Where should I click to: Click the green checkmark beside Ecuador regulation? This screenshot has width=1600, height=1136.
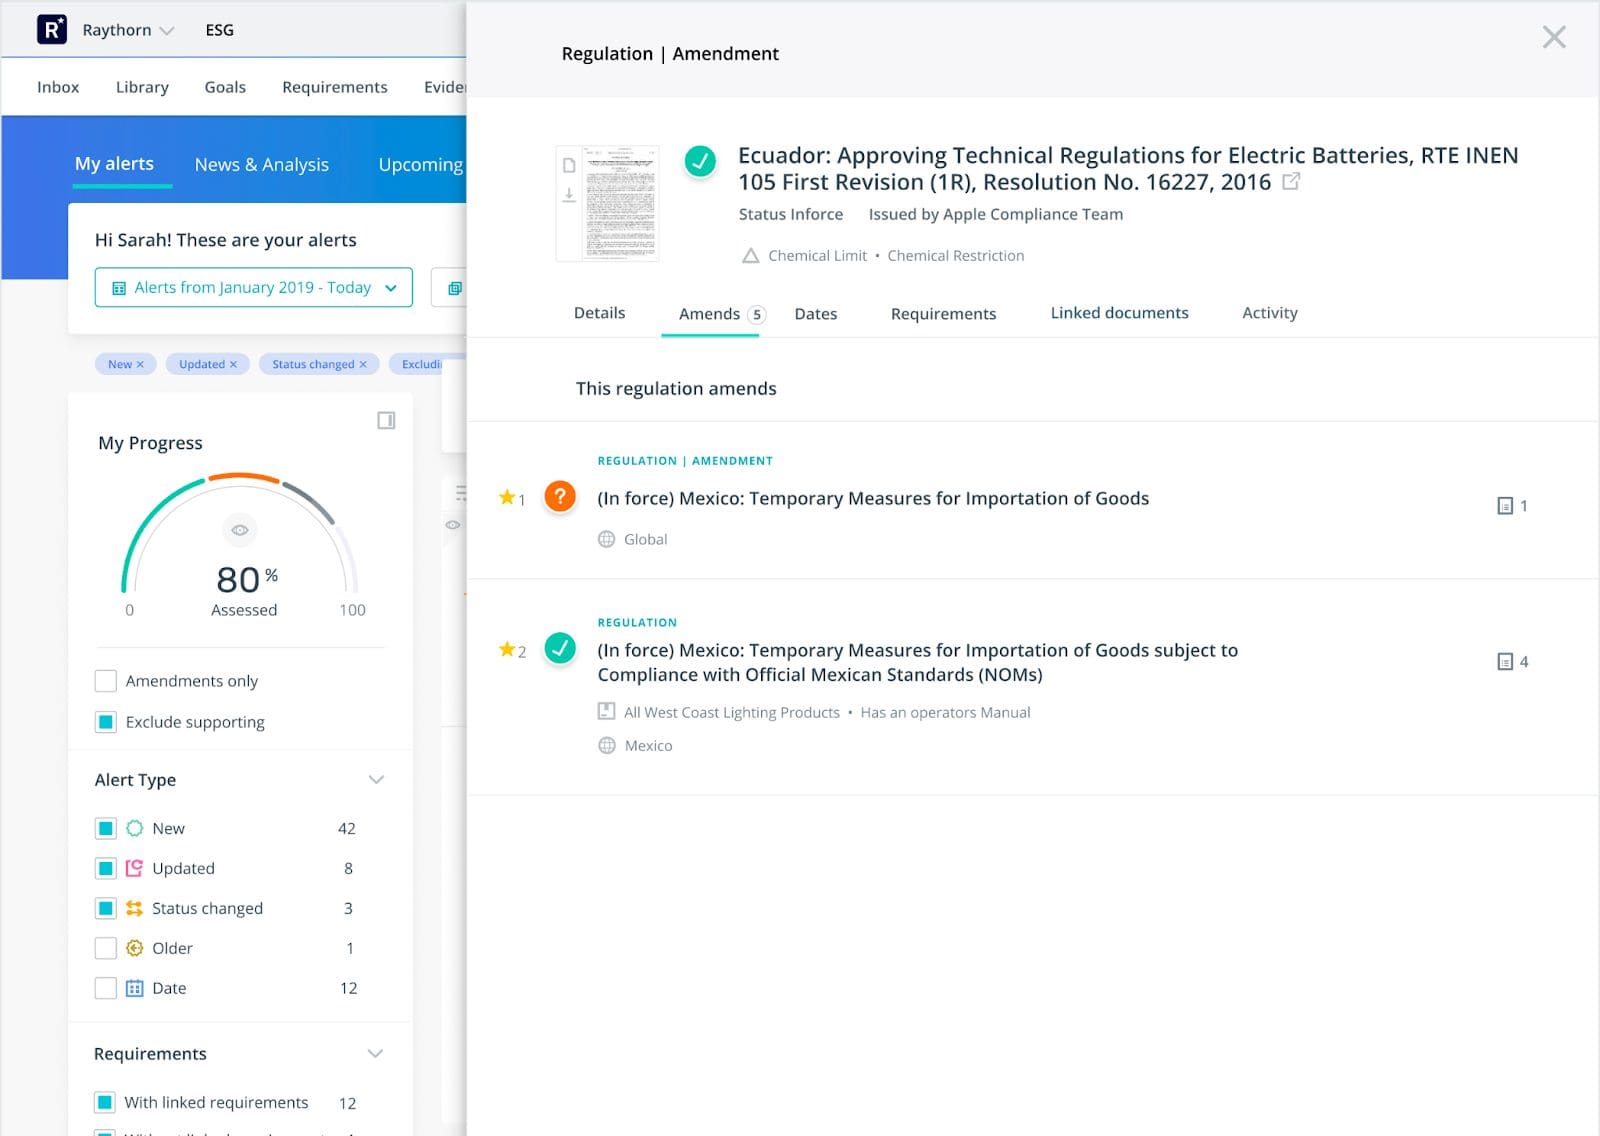(700, 161)
